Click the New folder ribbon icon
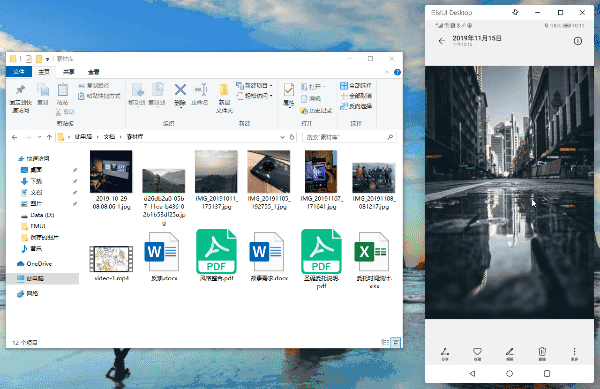Viewport: 600px width, 389px height. 224,98
